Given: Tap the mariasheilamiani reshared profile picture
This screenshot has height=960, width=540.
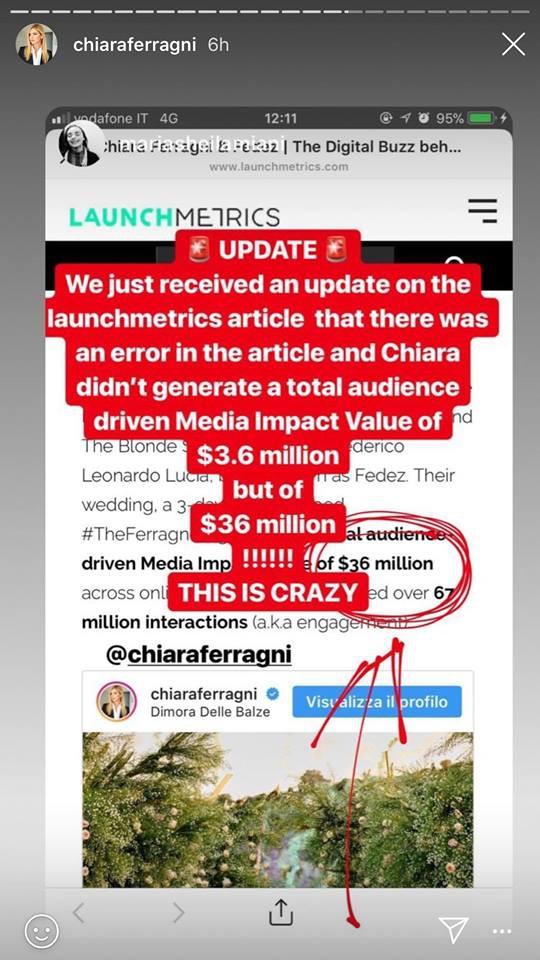Looking at the screenshot, I should coord(80,145).
